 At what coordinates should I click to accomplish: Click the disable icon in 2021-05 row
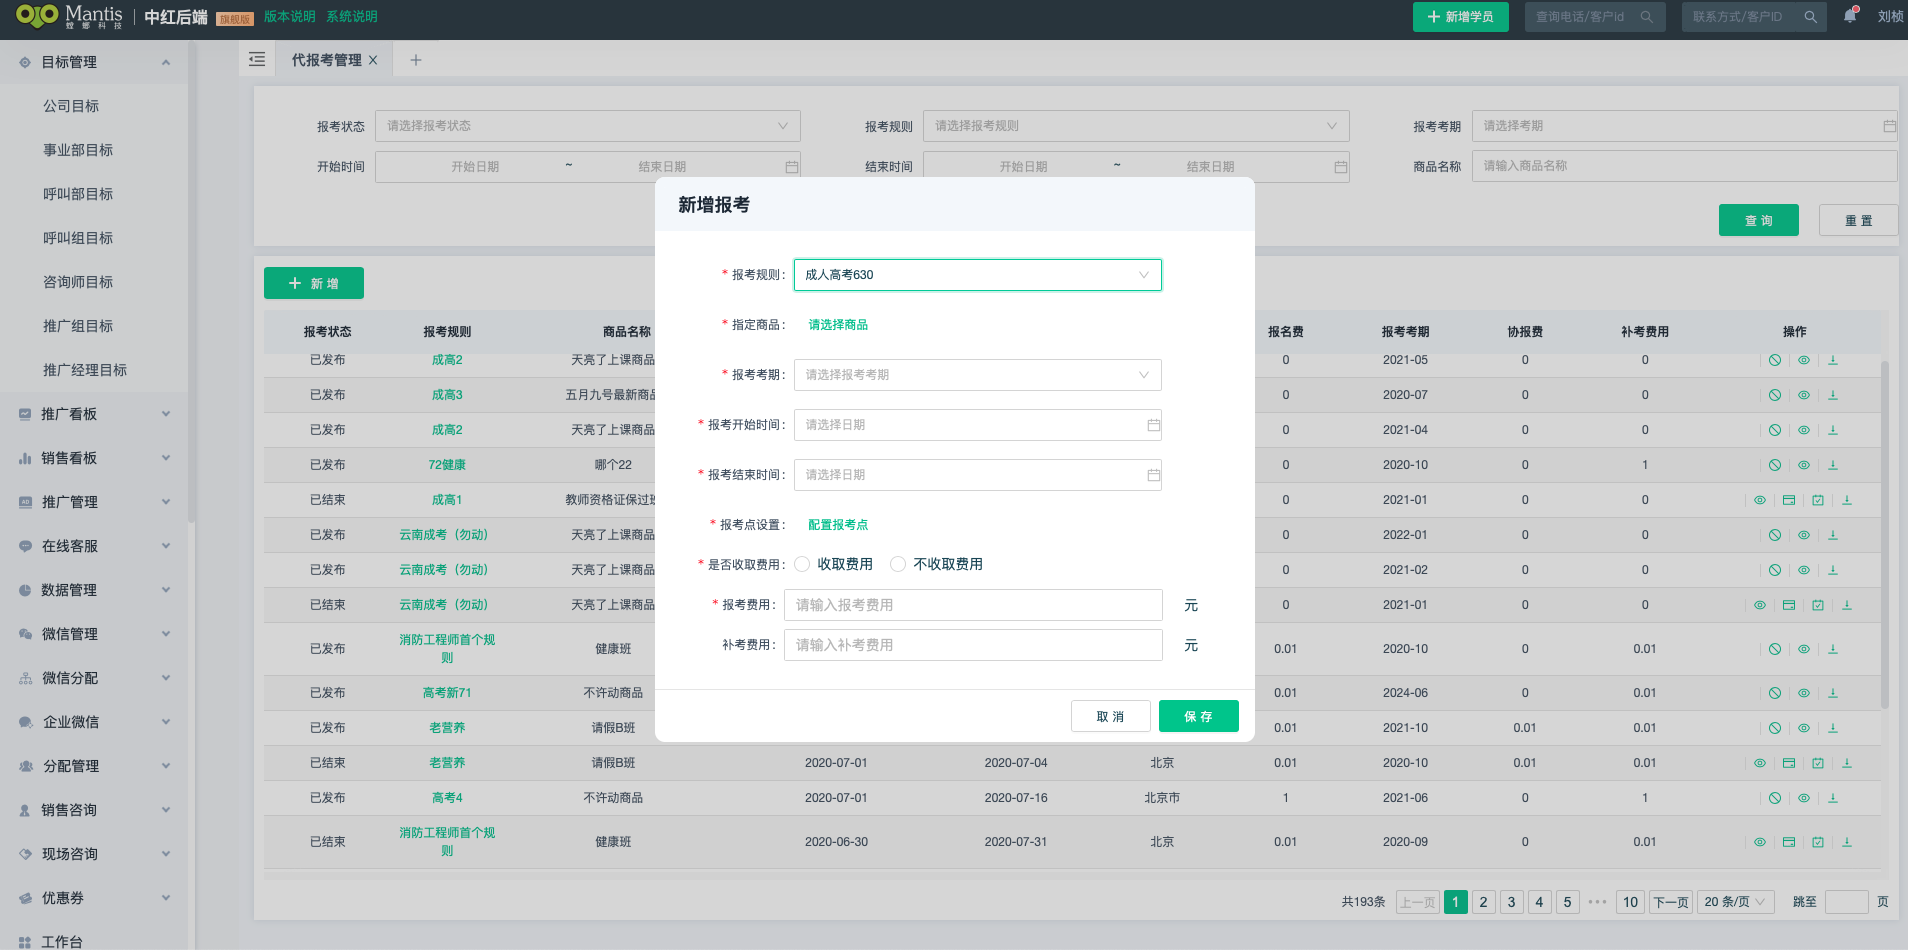(1775, 360)
